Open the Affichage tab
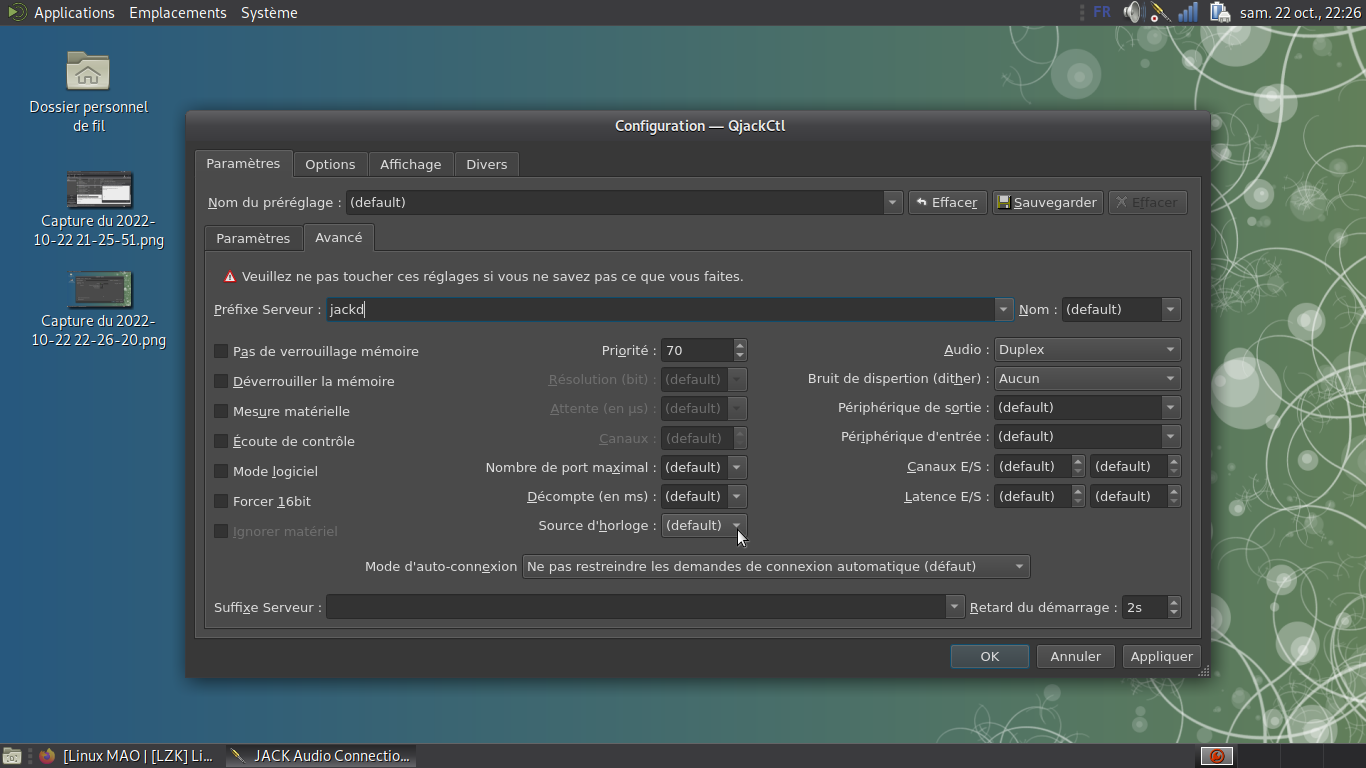The height and width of the screenshot is (768, 1366). [410, 164]
